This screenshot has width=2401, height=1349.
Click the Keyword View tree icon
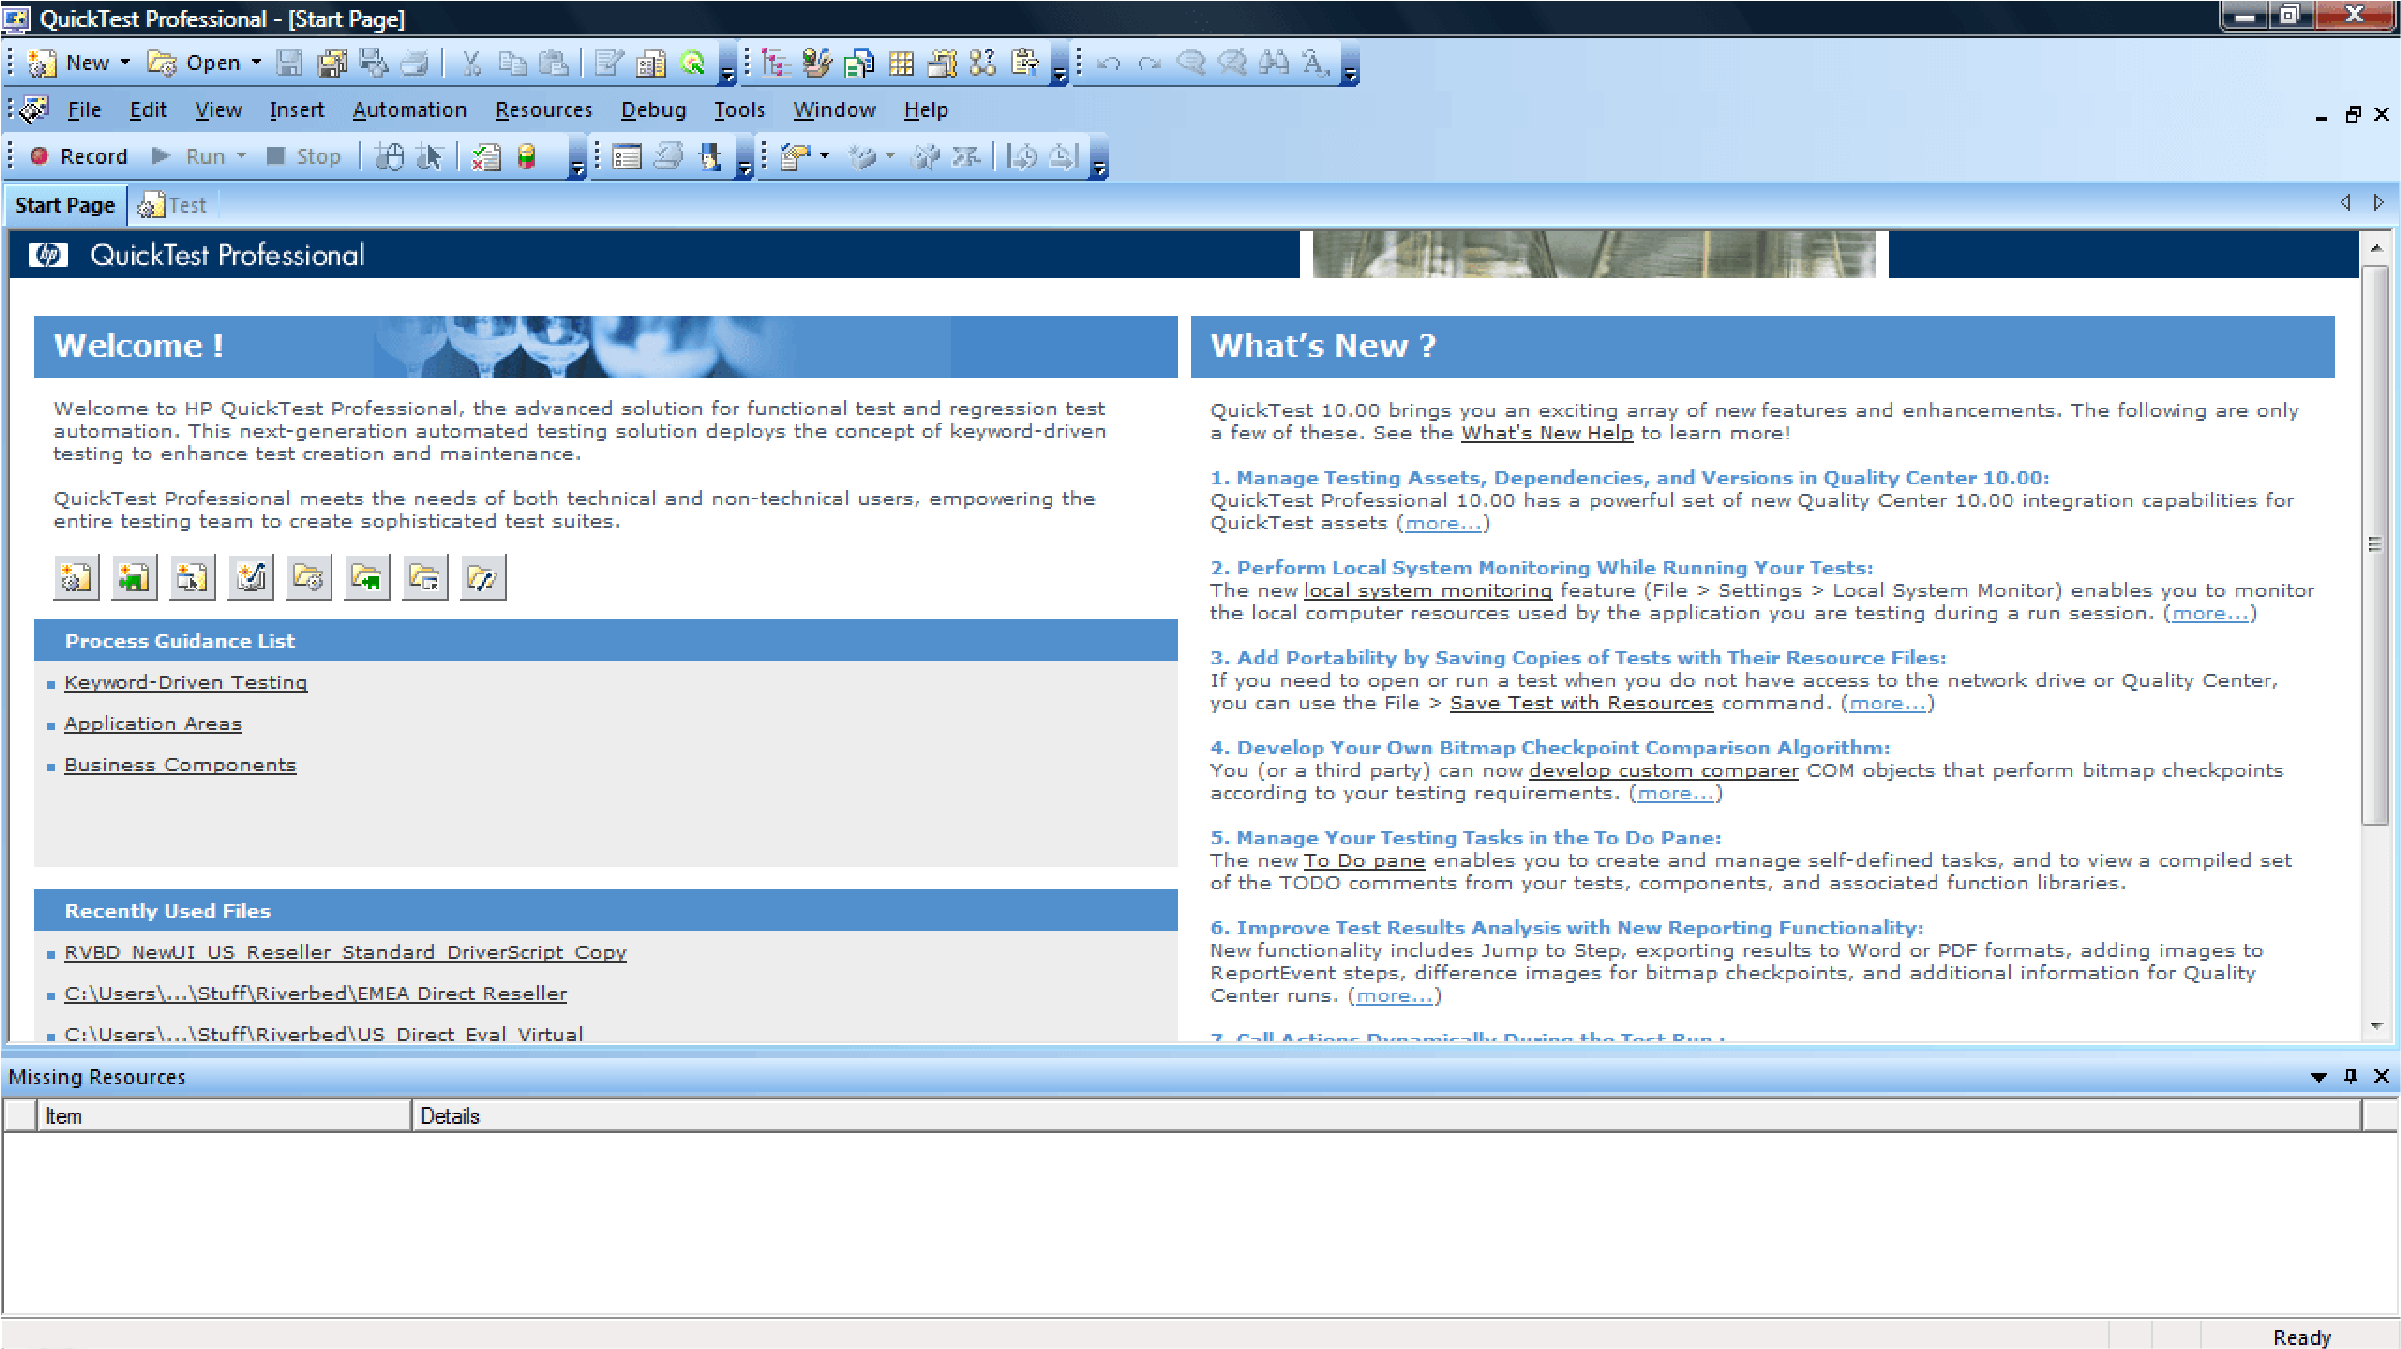775,63
